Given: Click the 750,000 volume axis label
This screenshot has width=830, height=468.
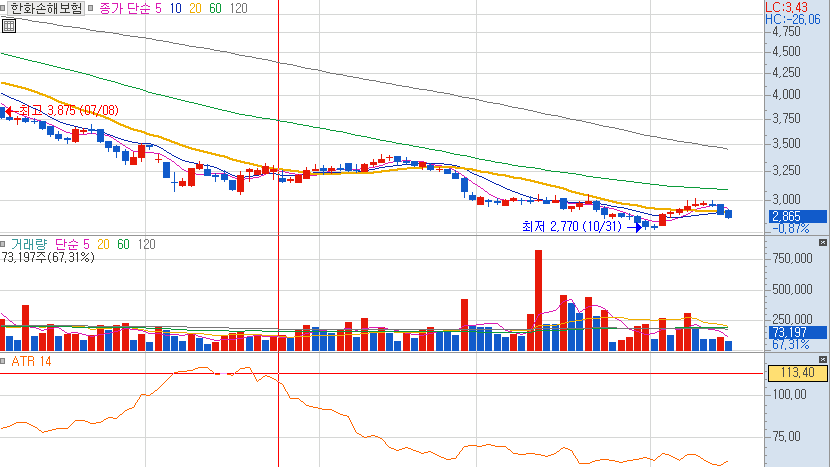Looking at the screenshot, I should click(x=792, y=258).
